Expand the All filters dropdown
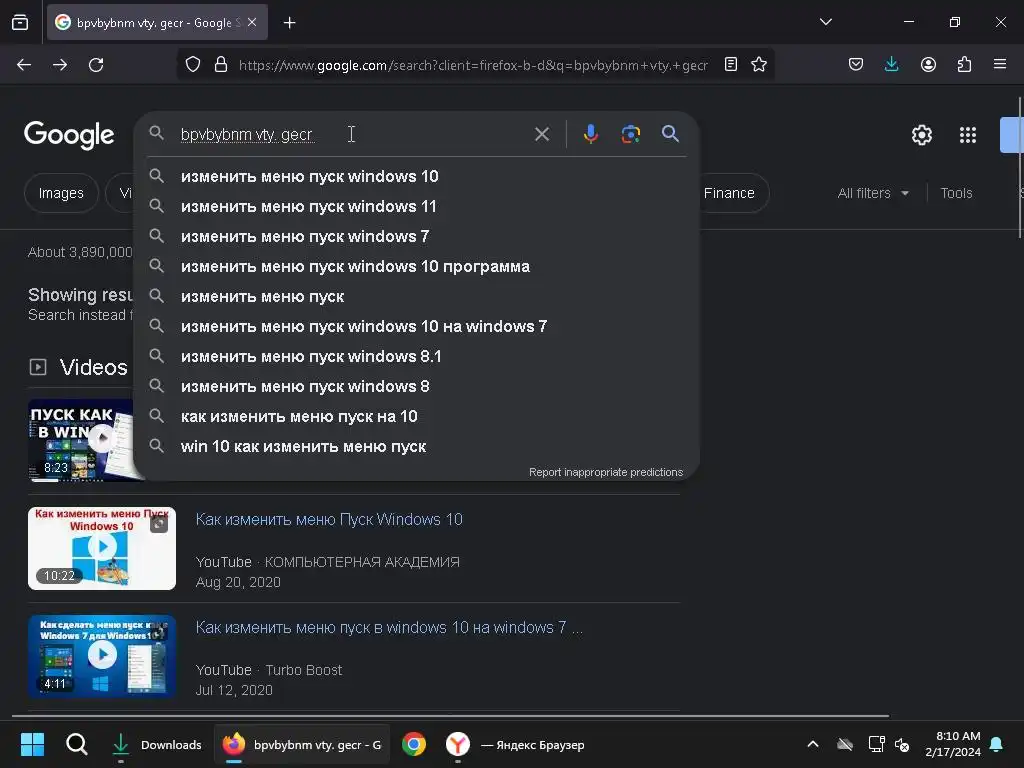Image resolution: width=1024 pixels, height=768 pixels. [x=873, y=193]
